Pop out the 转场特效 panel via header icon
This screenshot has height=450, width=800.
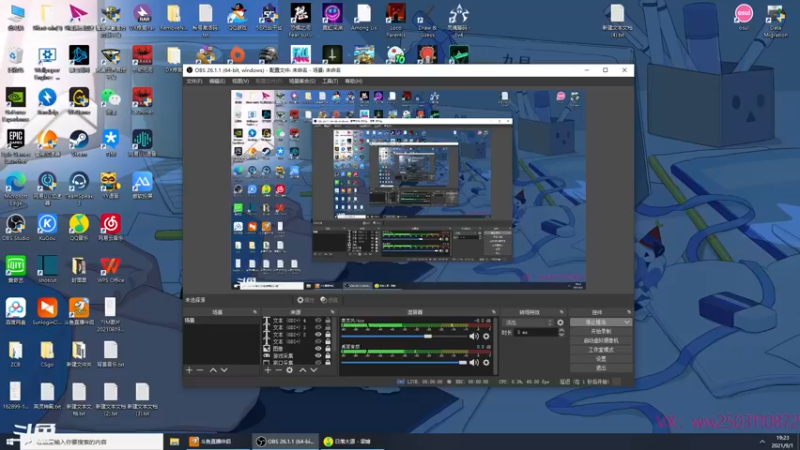coord(561,312)
